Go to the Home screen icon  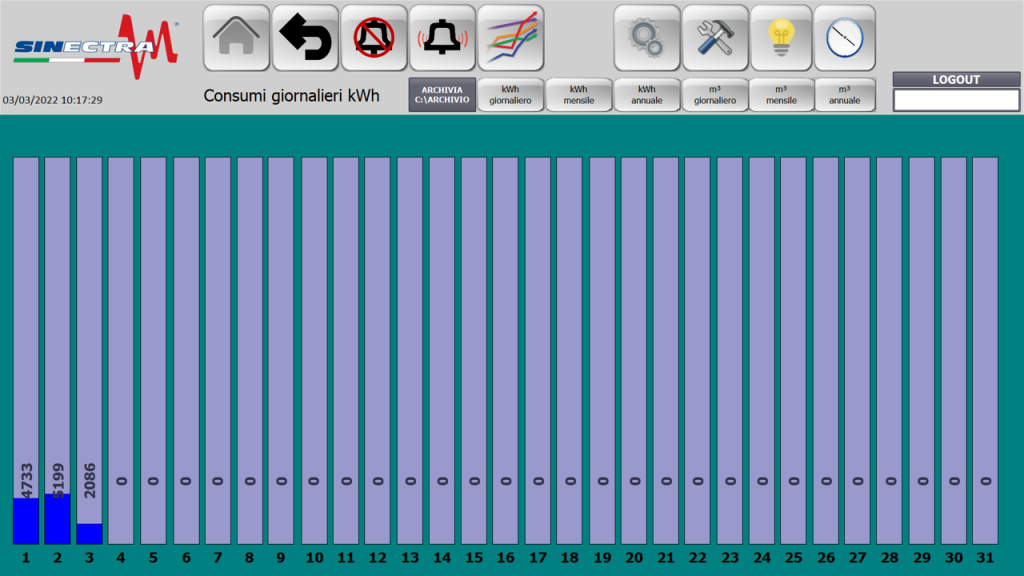[x=237, y=38]
